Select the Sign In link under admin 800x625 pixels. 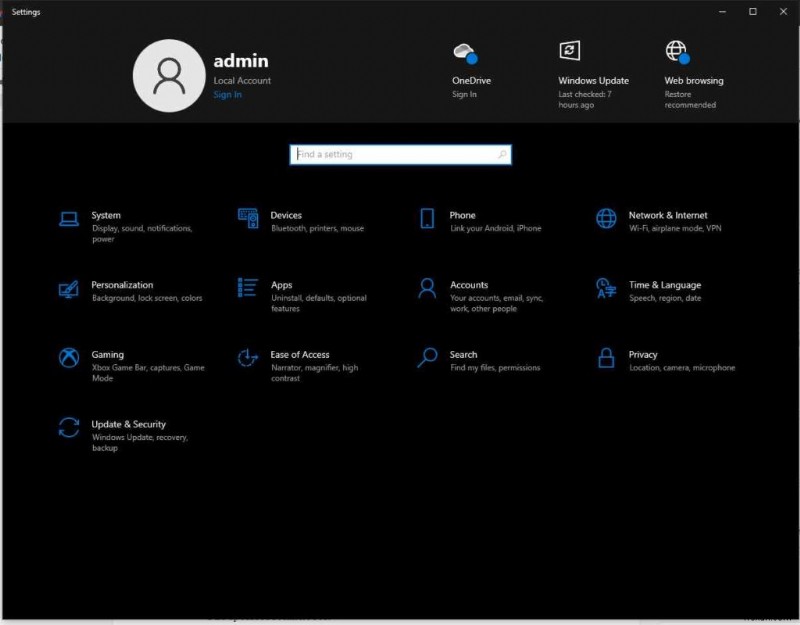(227, 94)
